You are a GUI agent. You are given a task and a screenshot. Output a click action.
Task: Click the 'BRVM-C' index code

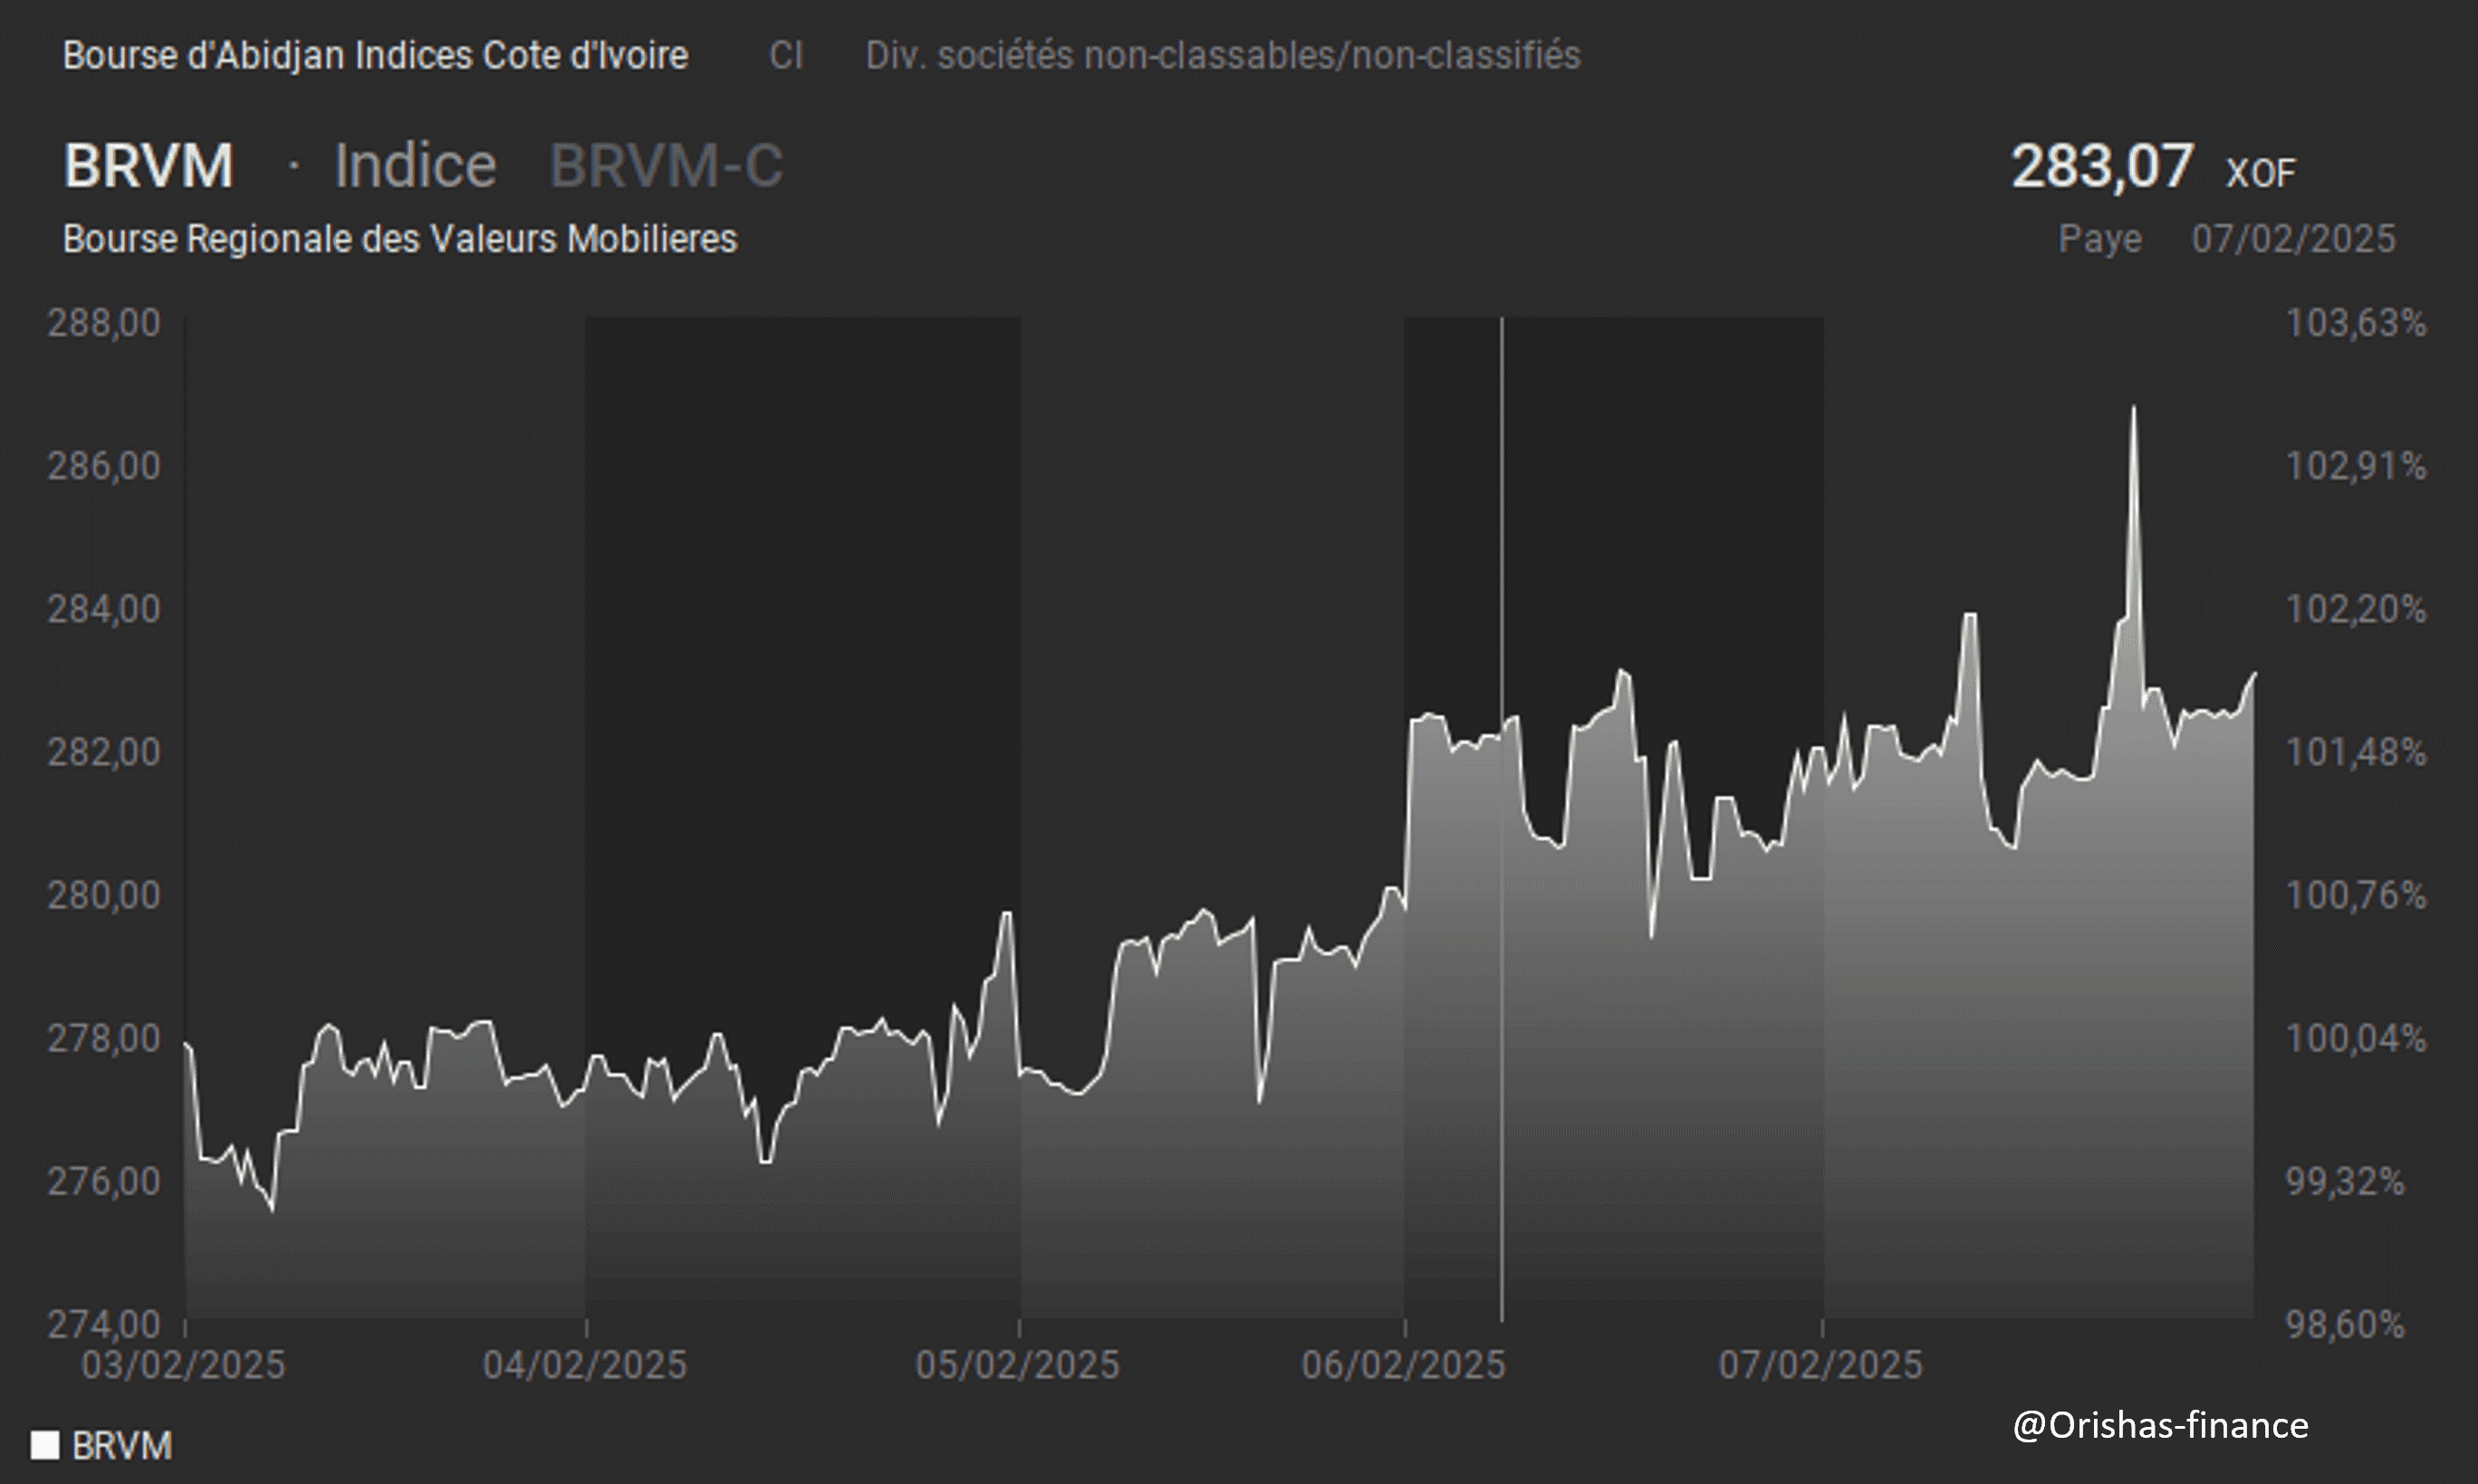click(666, 165)
